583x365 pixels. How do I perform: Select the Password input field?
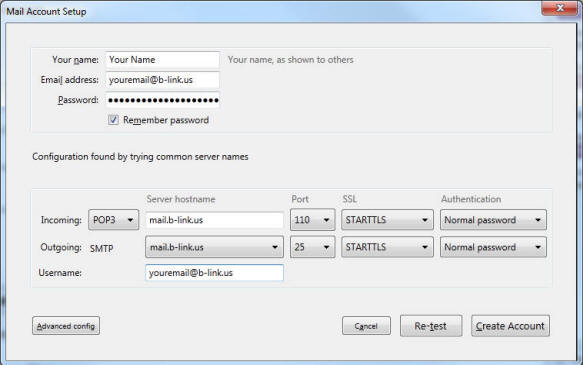[x=162, y=100]
